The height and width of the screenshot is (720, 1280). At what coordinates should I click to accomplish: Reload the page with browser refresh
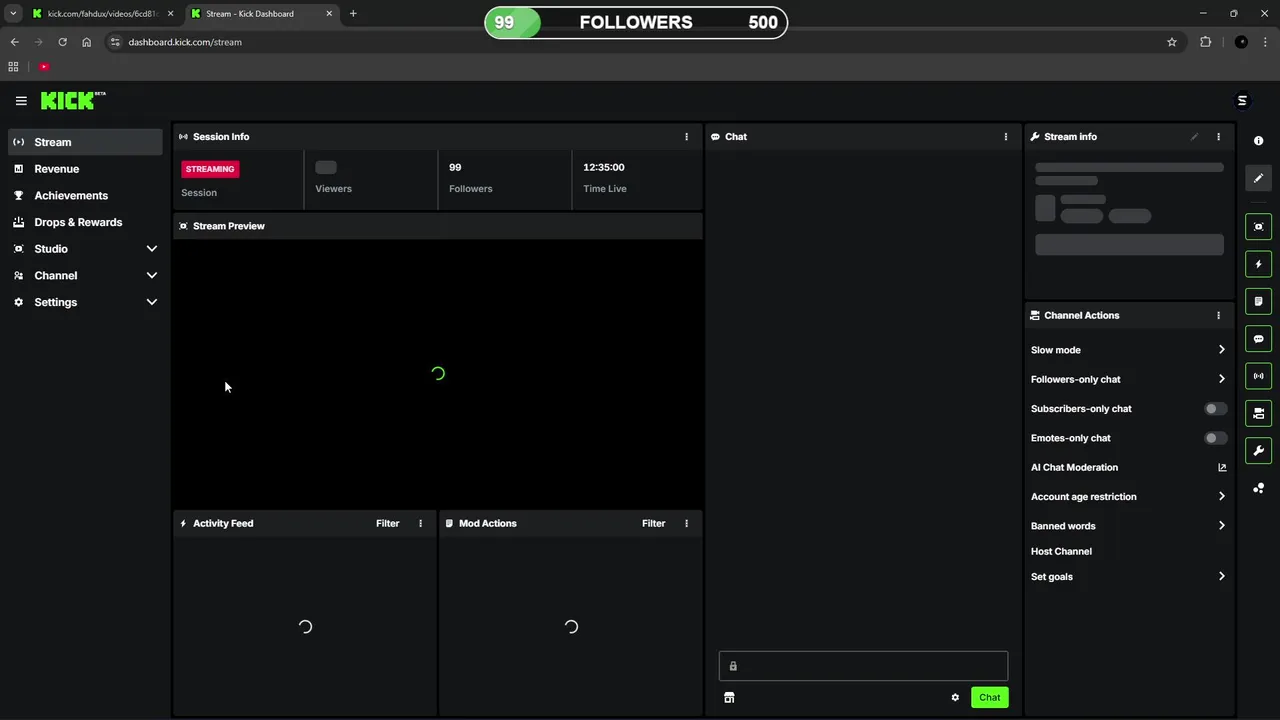[62, 42]
